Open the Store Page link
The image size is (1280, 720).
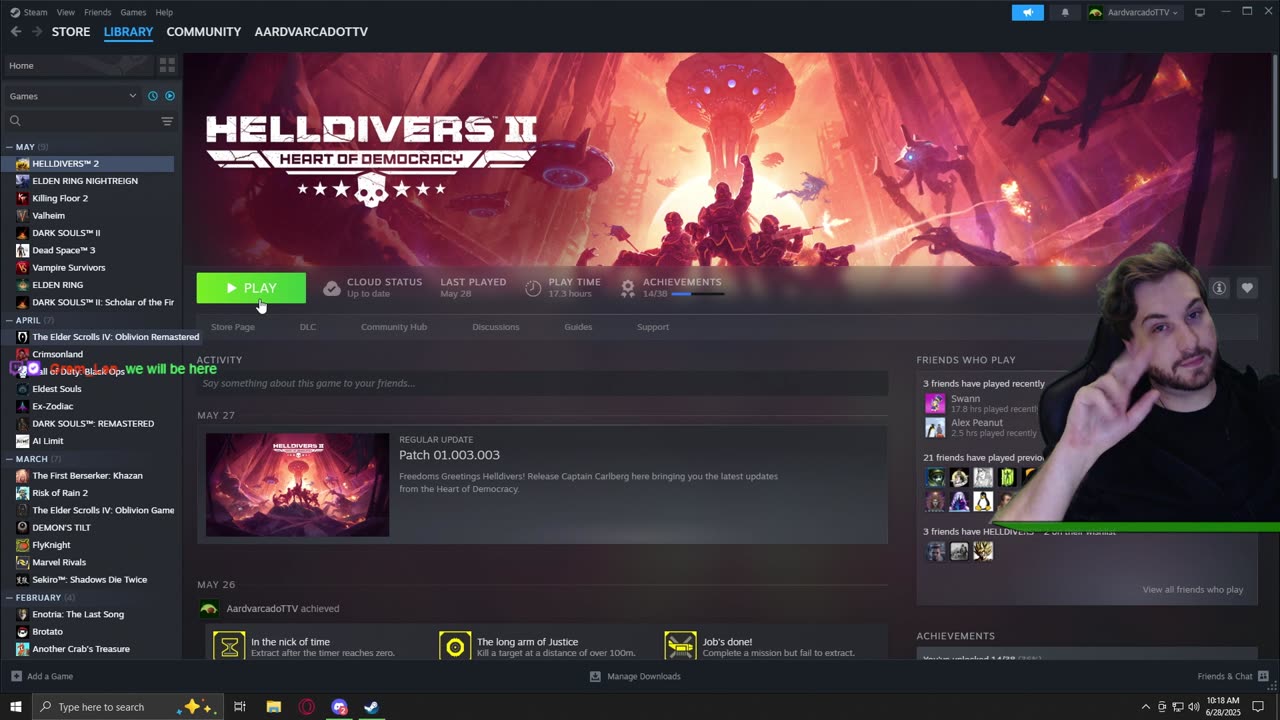pyautogui.click(x=233, y=327)
